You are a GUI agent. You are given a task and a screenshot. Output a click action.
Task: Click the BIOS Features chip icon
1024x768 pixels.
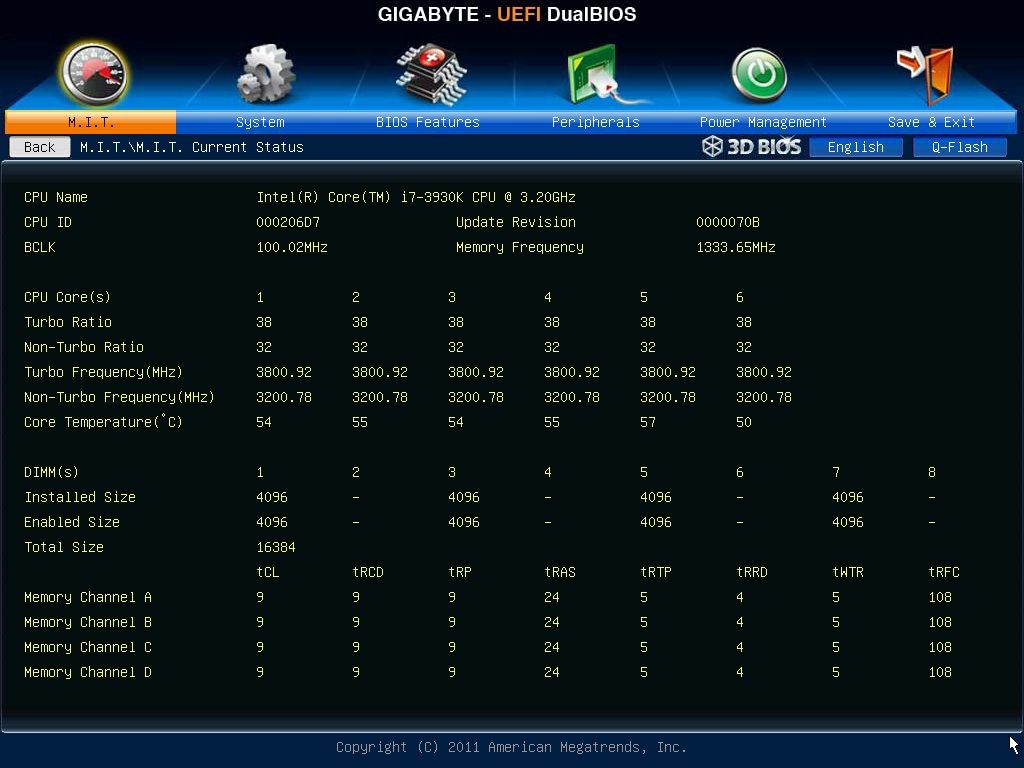pyautogui.click(x=430, y=74)
